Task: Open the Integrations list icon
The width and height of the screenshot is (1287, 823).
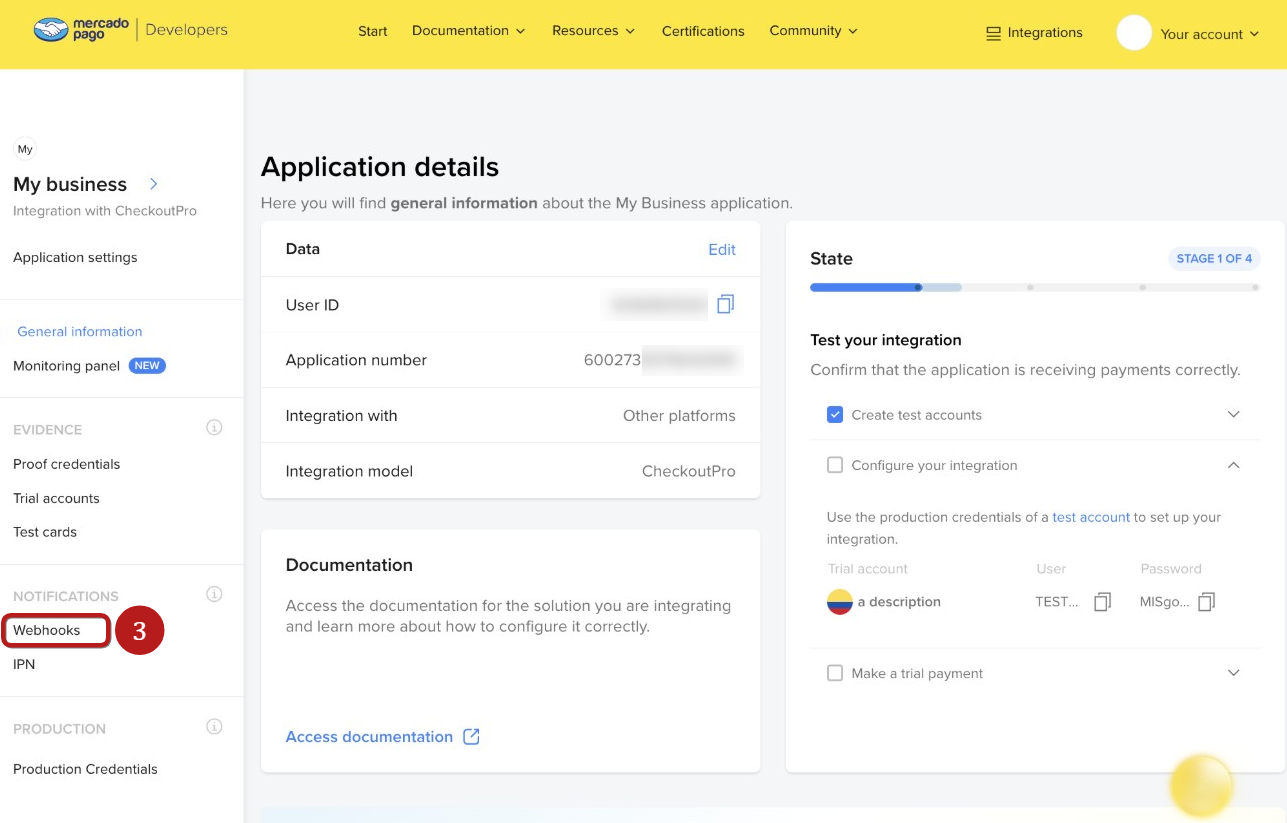Action: coord(993,33)
